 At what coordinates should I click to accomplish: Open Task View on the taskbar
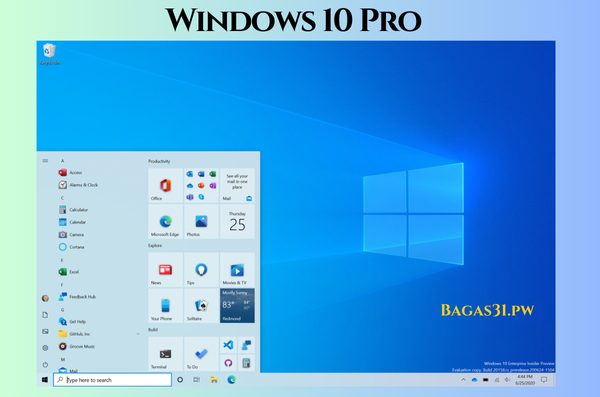click(x=196, y=380)
